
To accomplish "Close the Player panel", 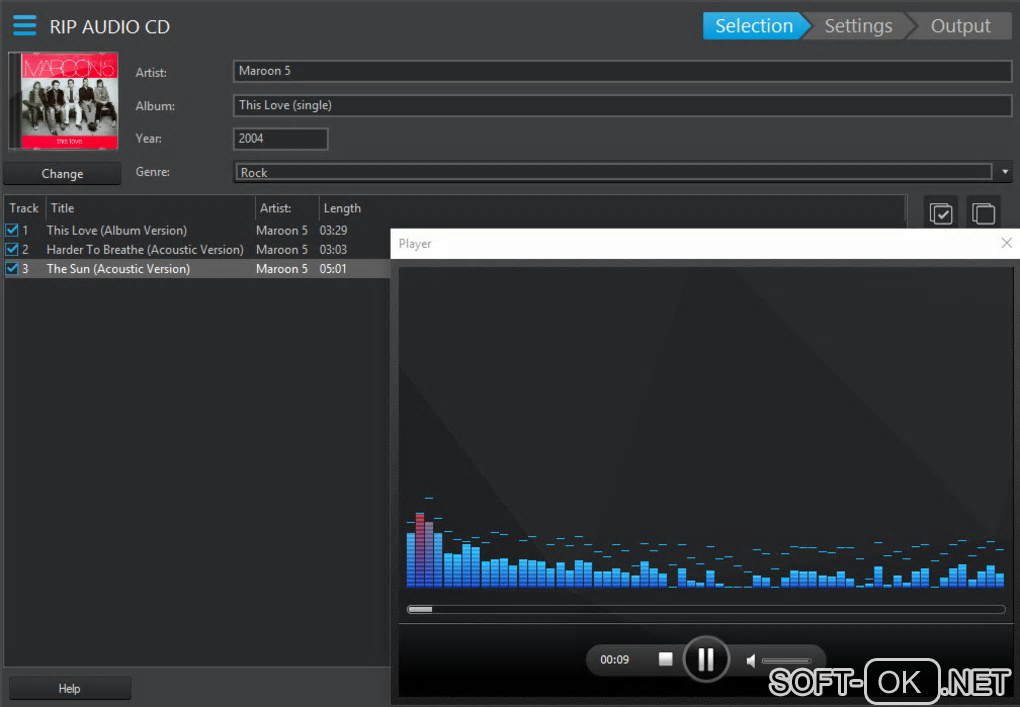I will coord(1006,243).
